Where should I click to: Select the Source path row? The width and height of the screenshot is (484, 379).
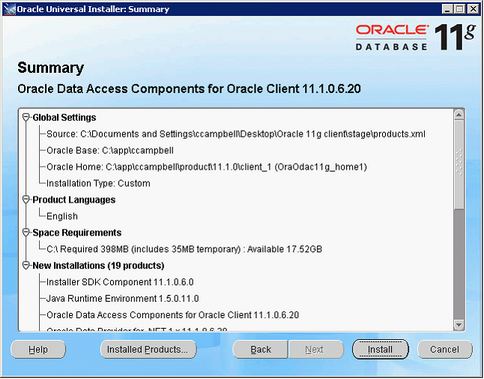click(236, 134)
